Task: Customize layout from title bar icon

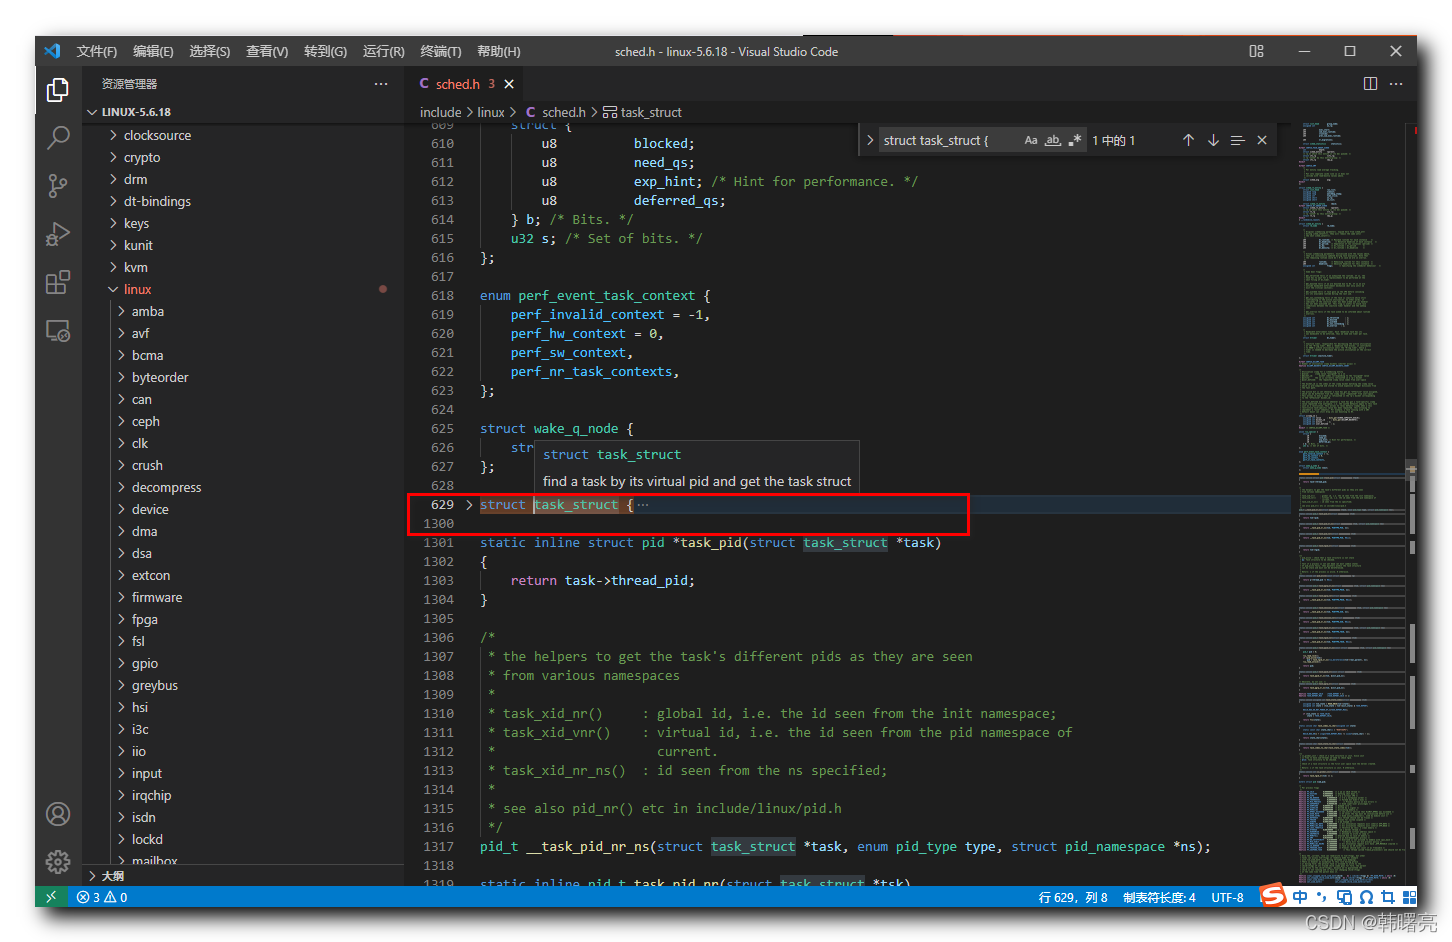Action: click(x=1256, y=51)
